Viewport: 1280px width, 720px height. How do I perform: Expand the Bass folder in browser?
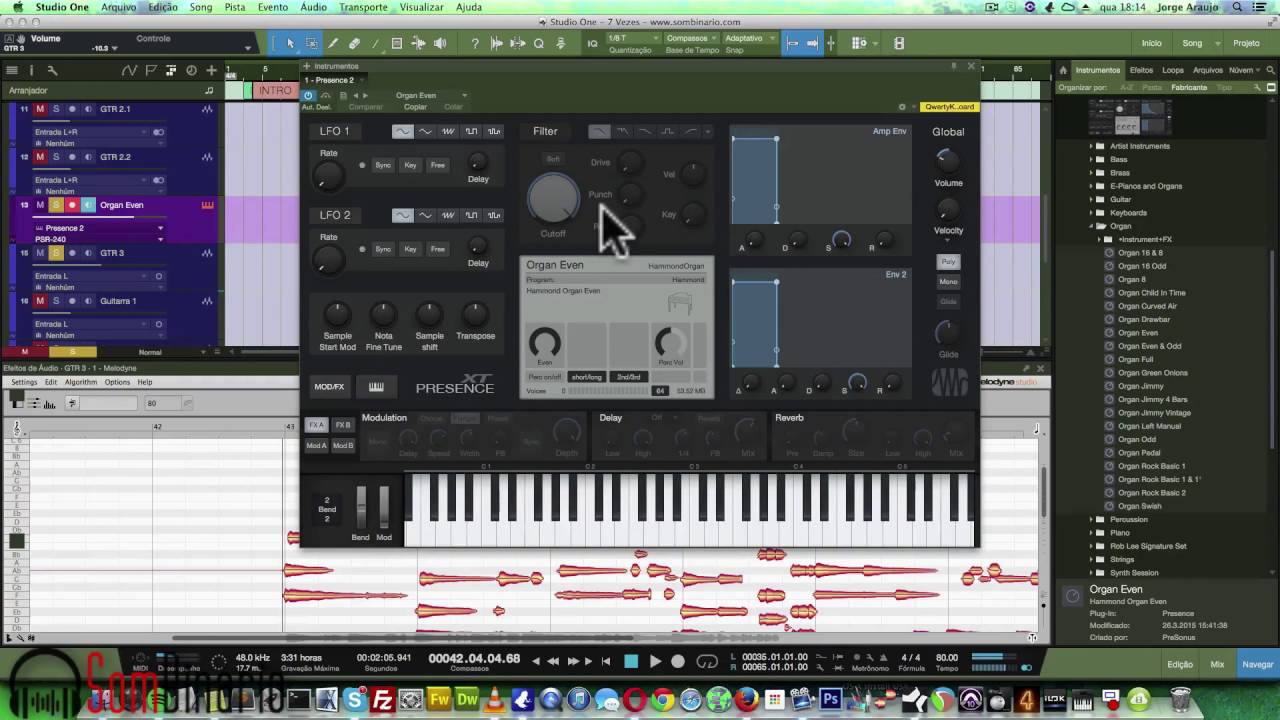tap(1092, 159)
